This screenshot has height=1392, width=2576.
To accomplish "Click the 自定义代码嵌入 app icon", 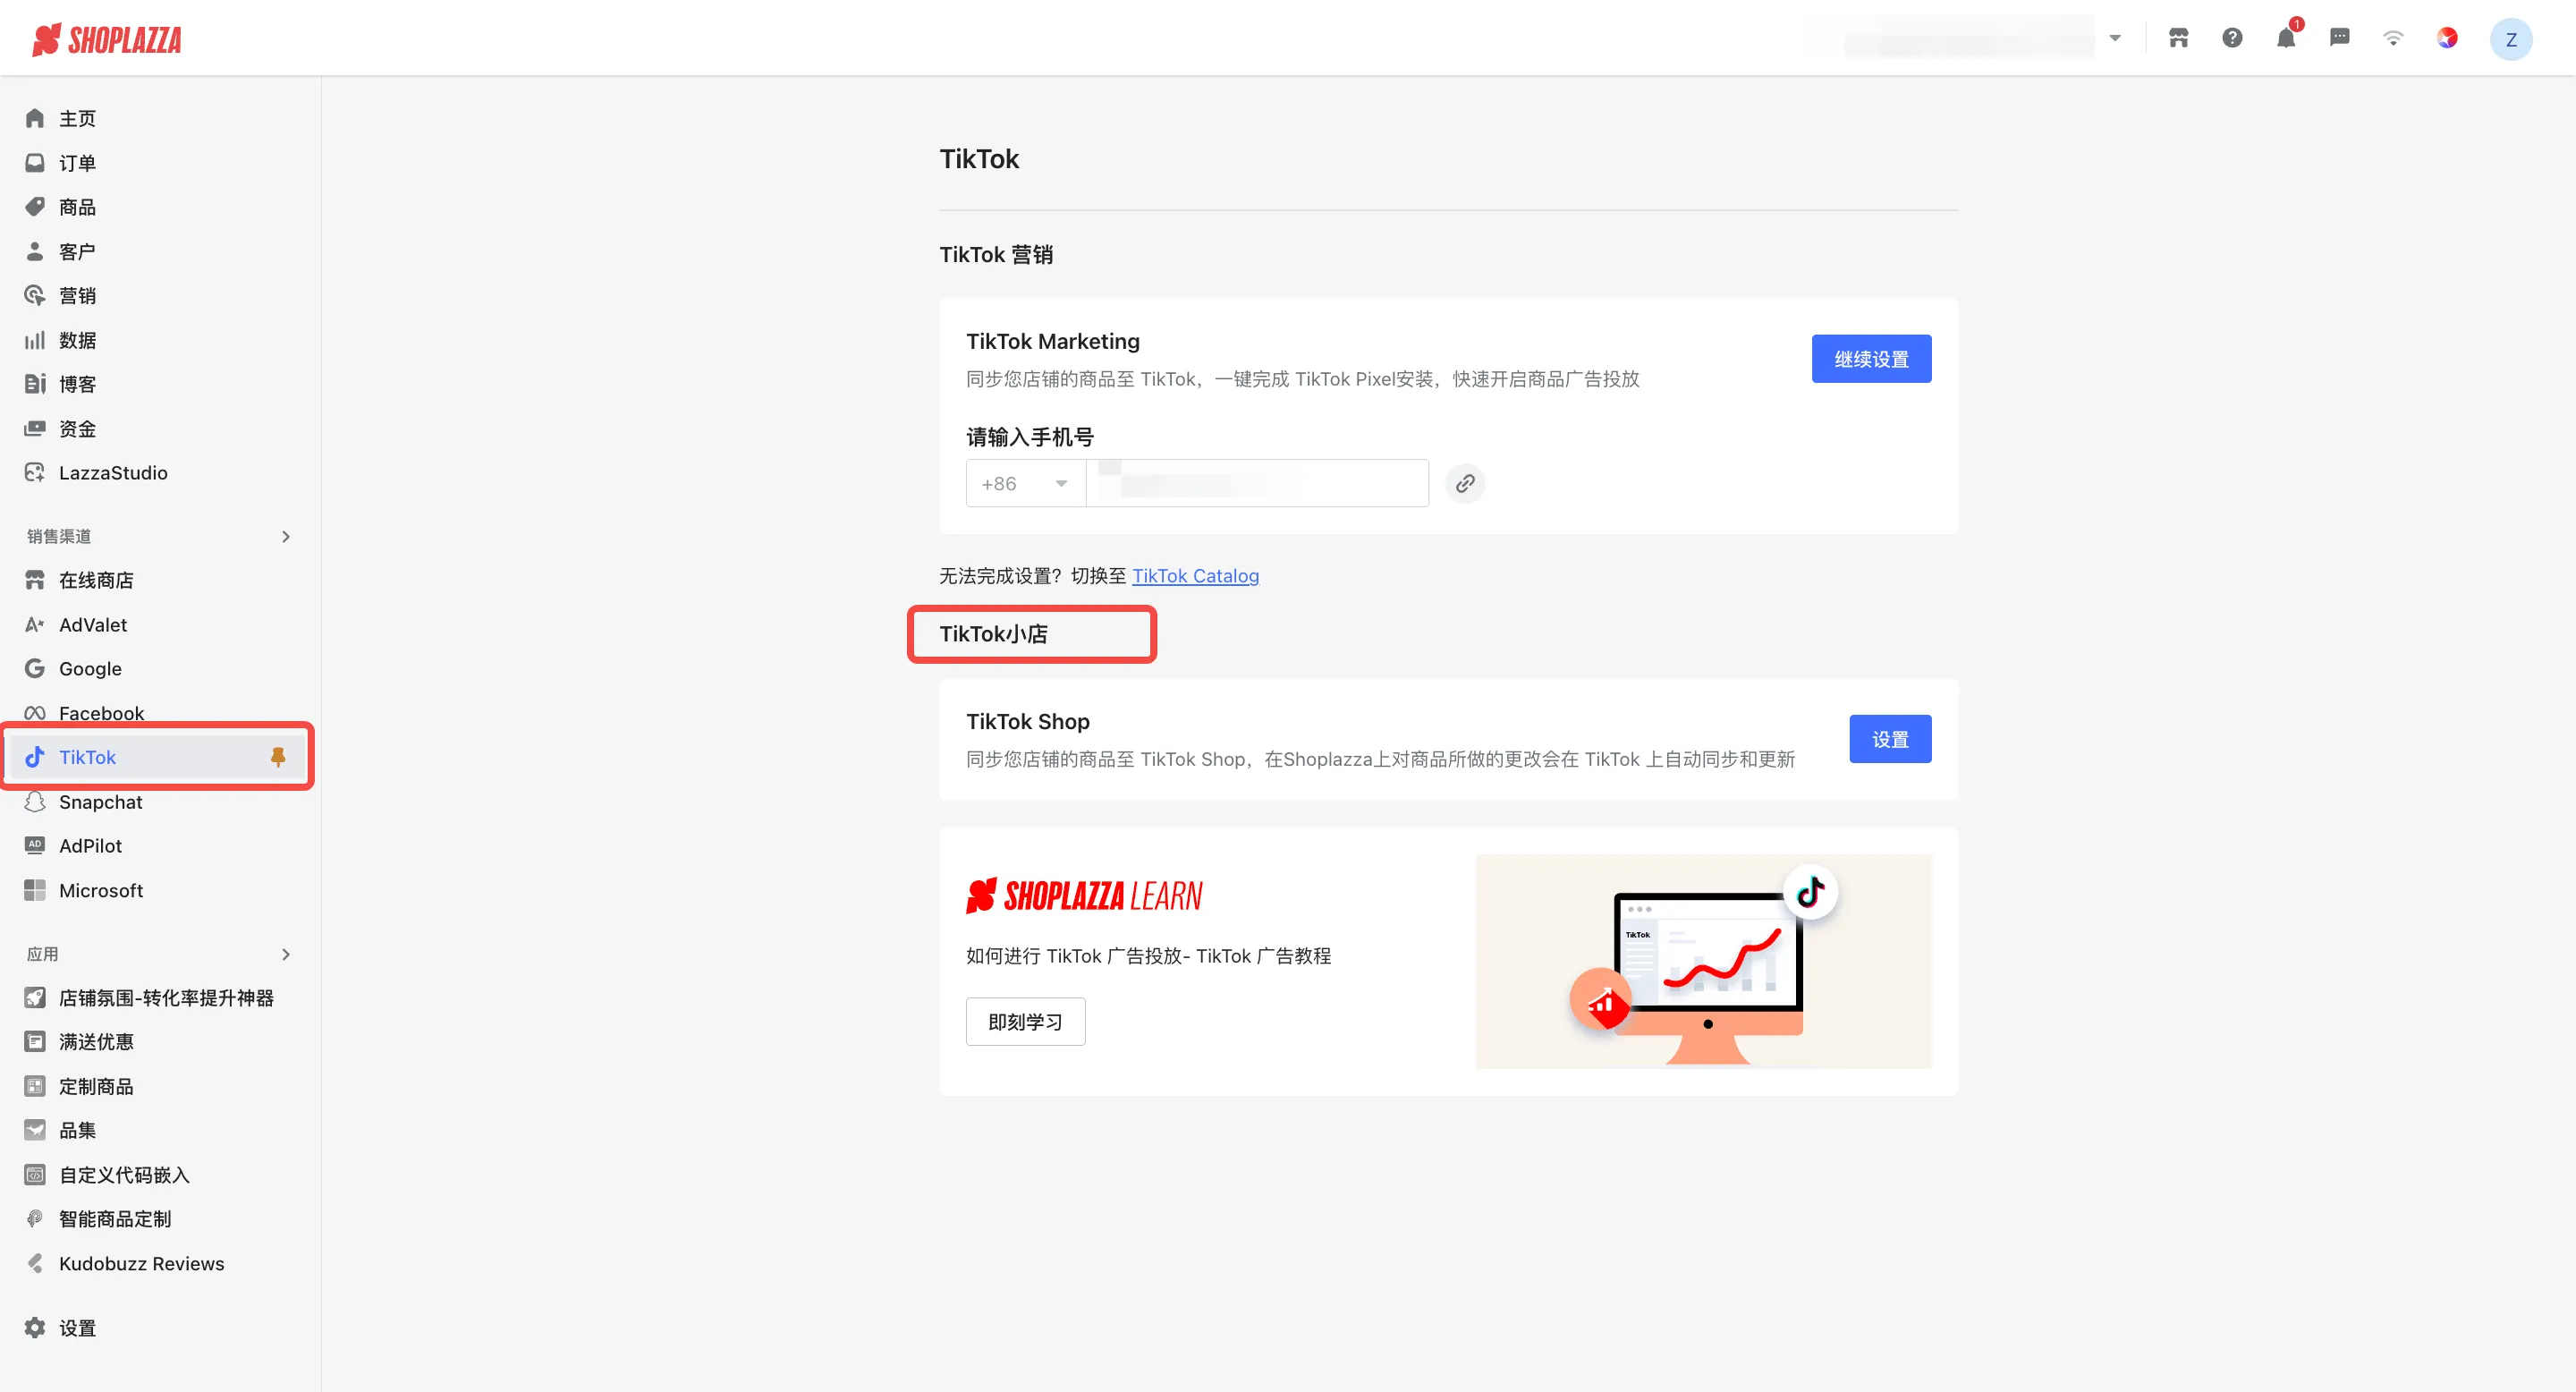I will tap(35, 1175).
